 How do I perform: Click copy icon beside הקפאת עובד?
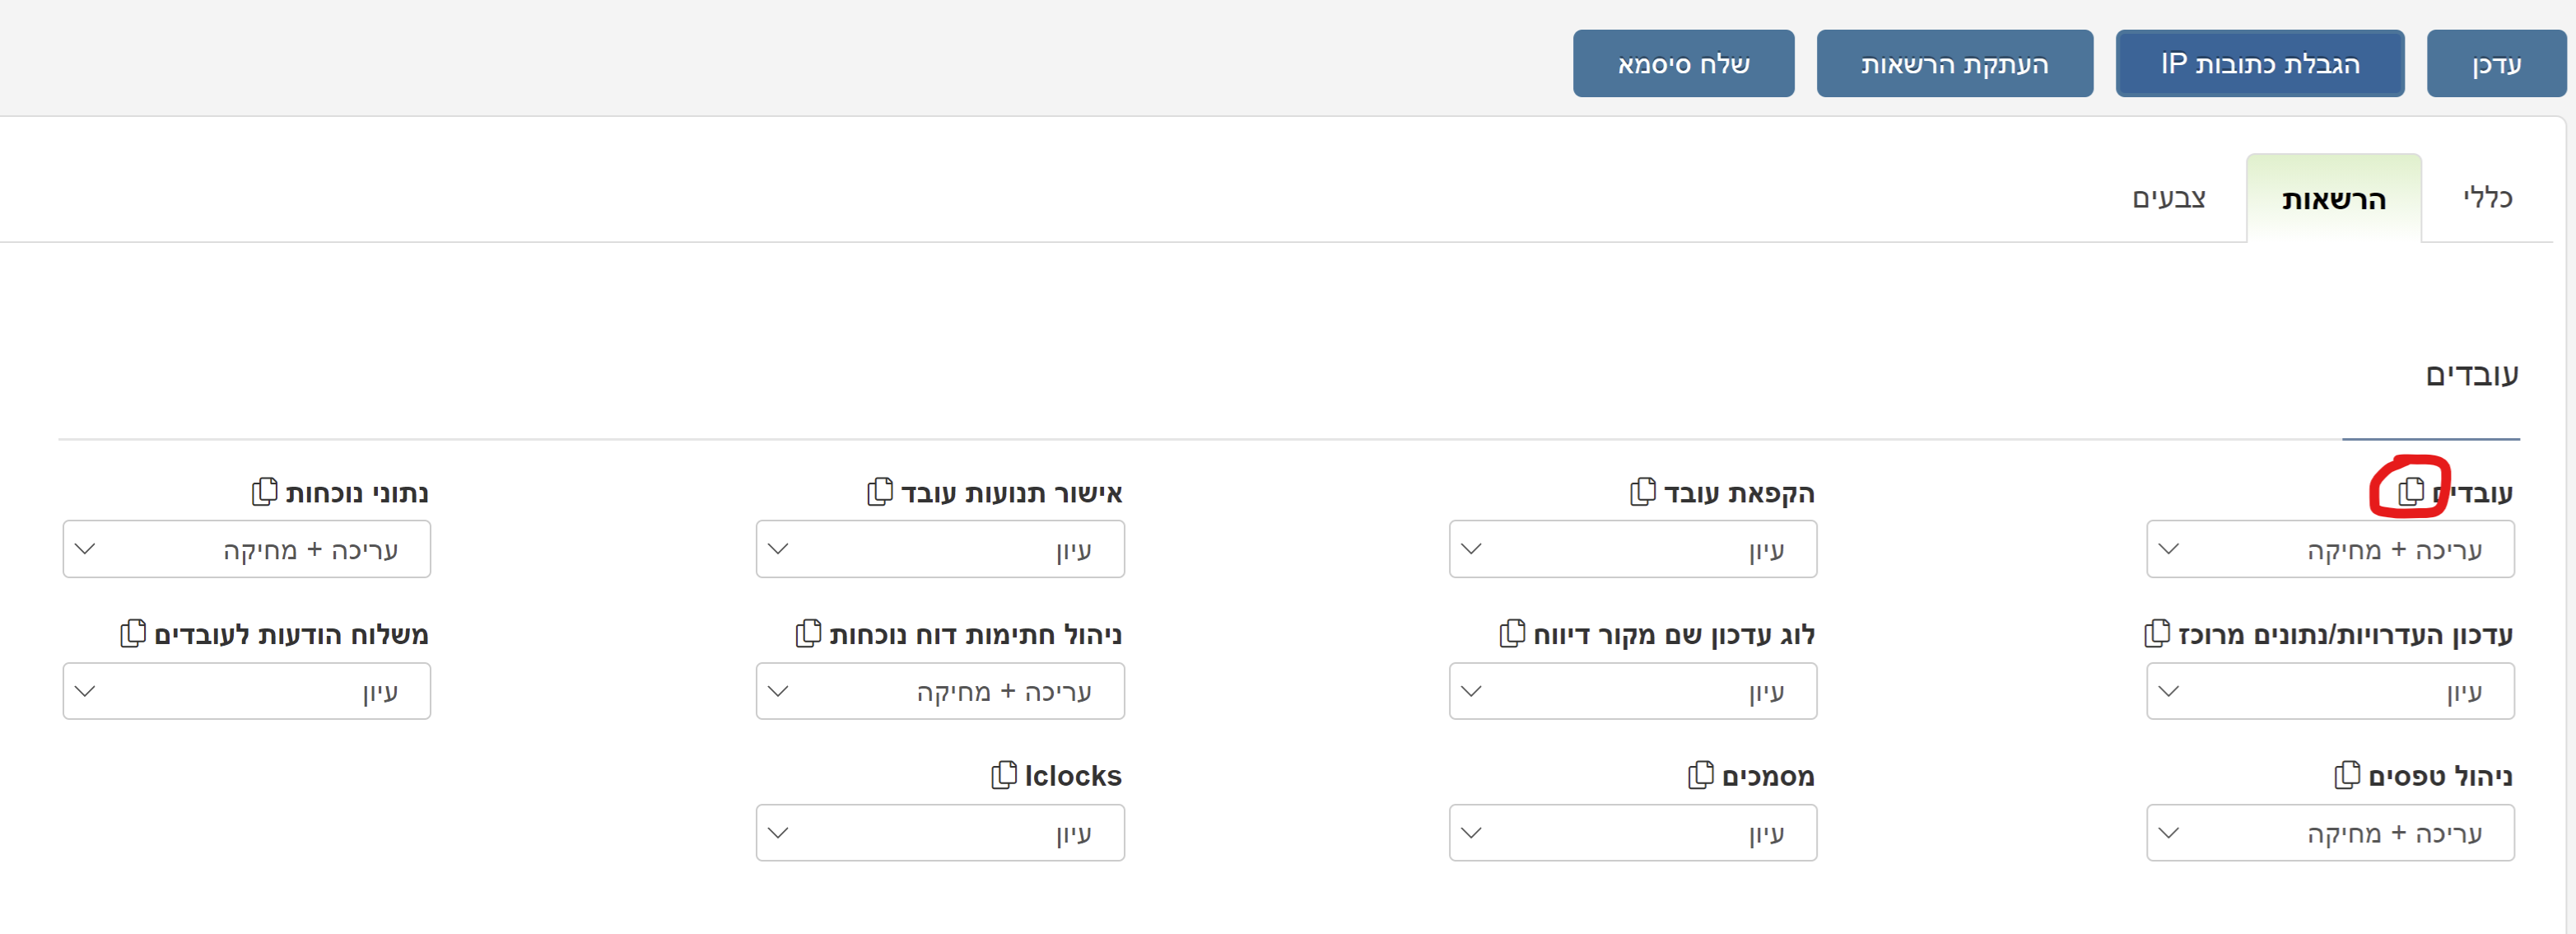(x=1642, y=491)
